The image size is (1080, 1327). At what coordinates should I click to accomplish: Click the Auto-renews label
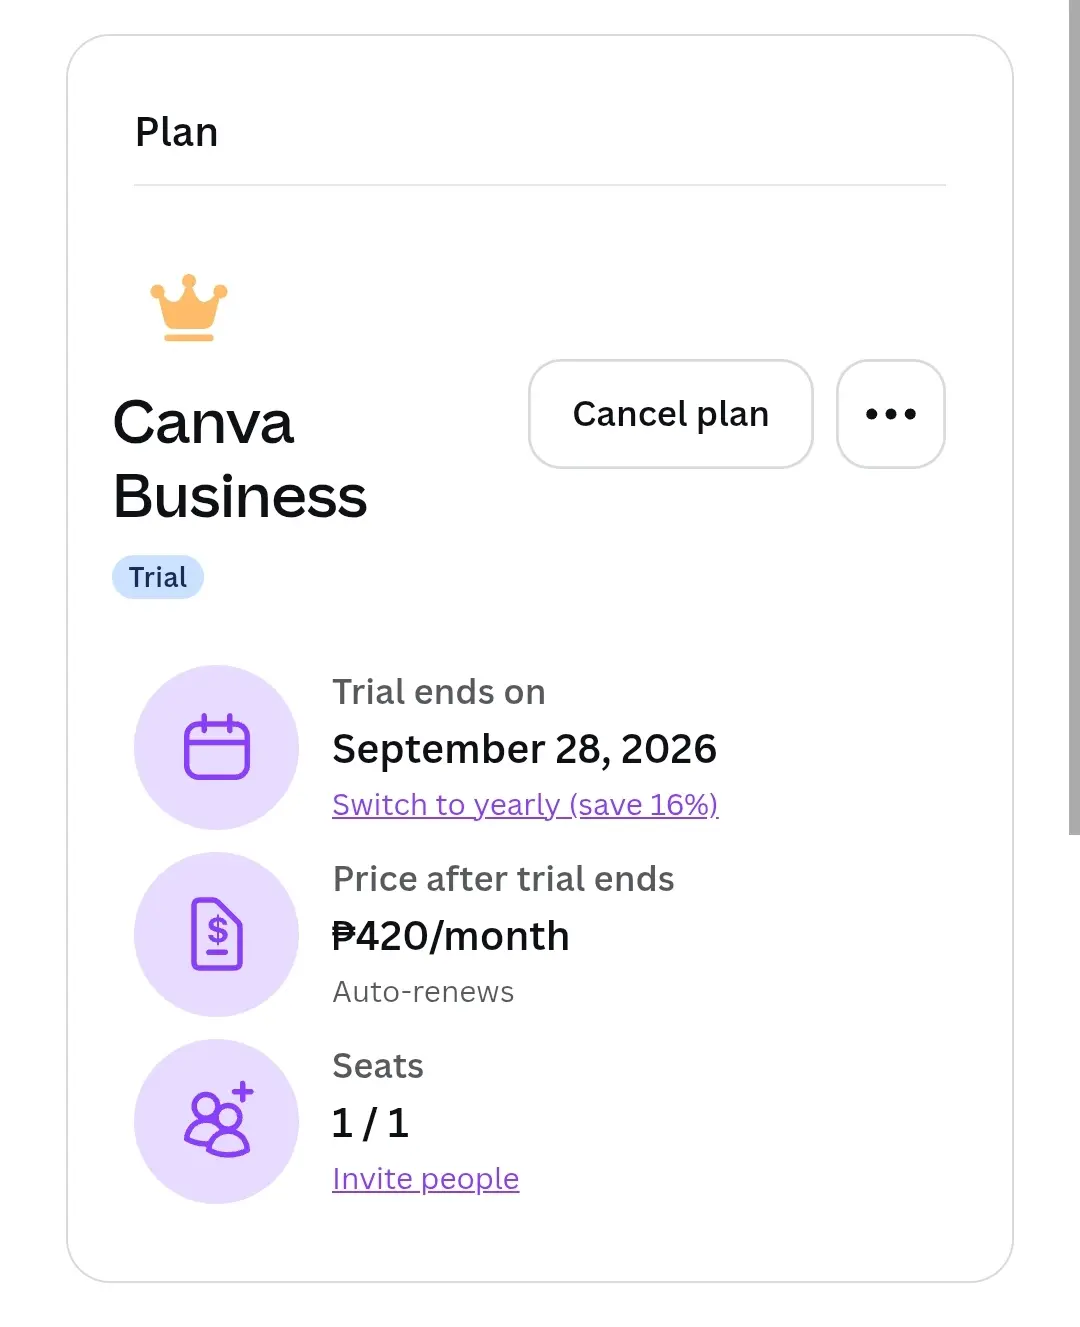click(x=423, y=992)
